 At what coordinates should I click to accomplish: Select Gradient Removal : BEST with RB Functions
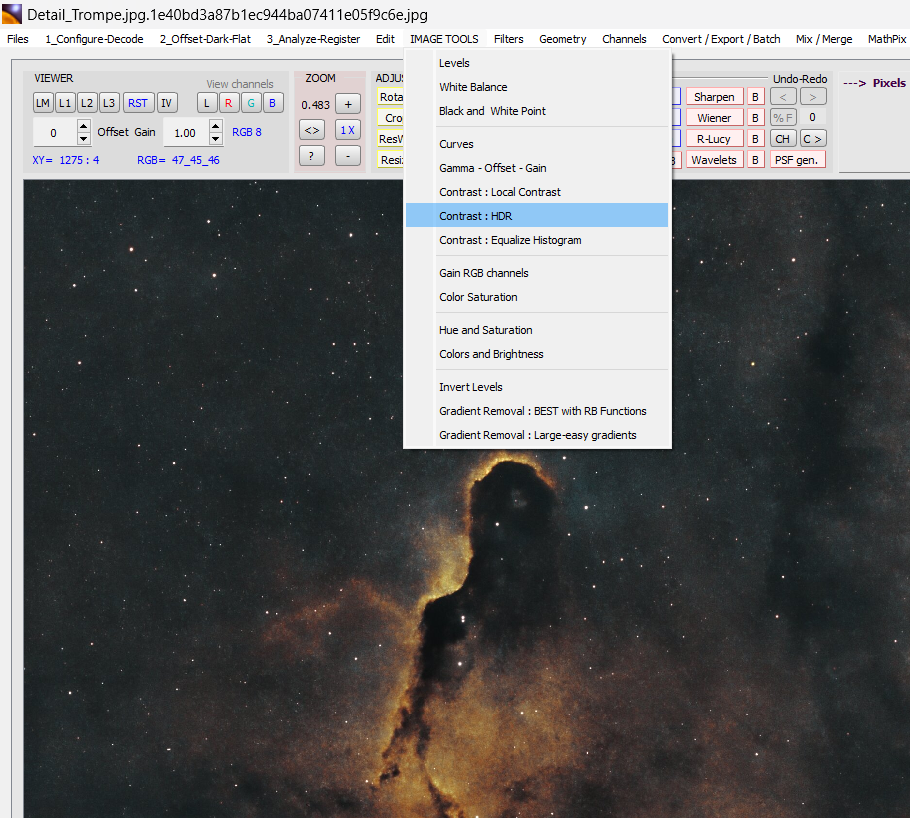[537, 411]
